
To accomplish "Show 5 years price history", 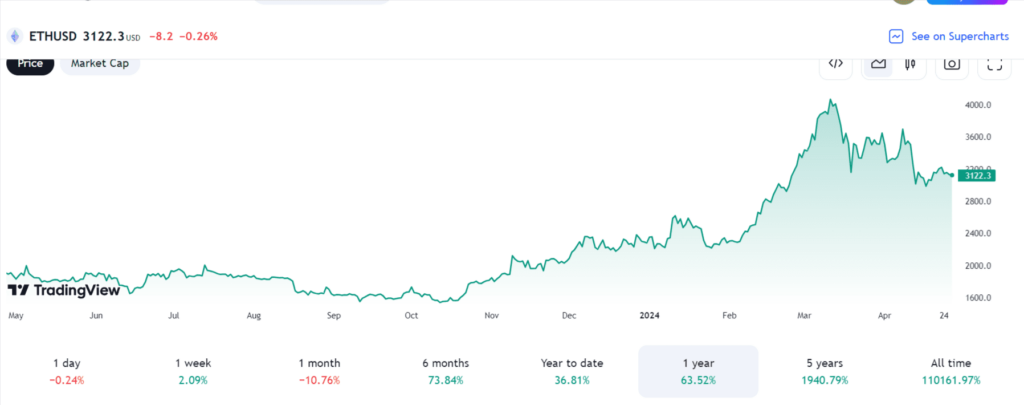I will coord(826,371).
